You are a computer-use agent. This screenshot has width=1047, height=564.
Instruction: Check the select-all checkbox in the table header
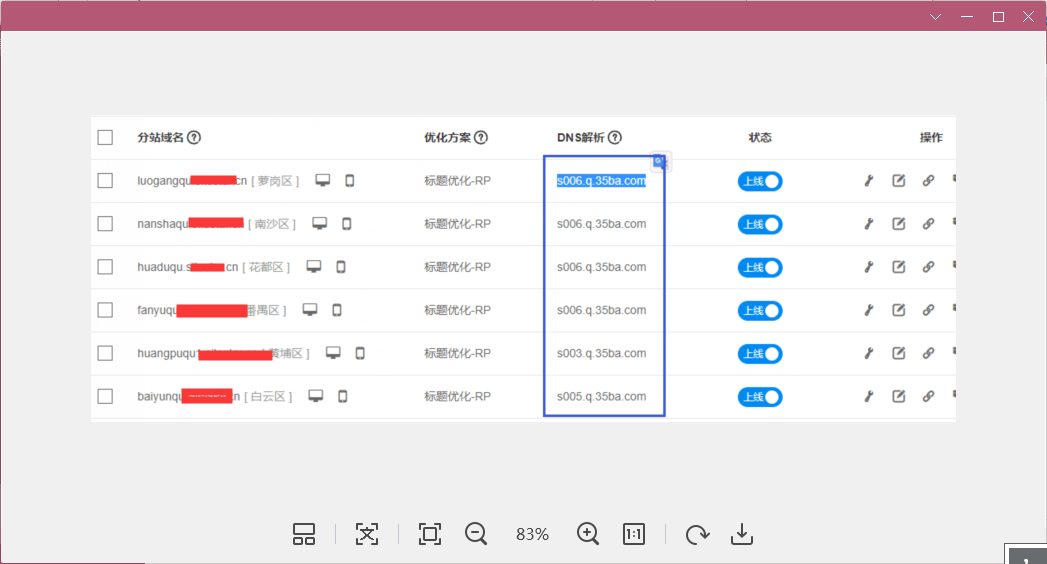[105, 138]
